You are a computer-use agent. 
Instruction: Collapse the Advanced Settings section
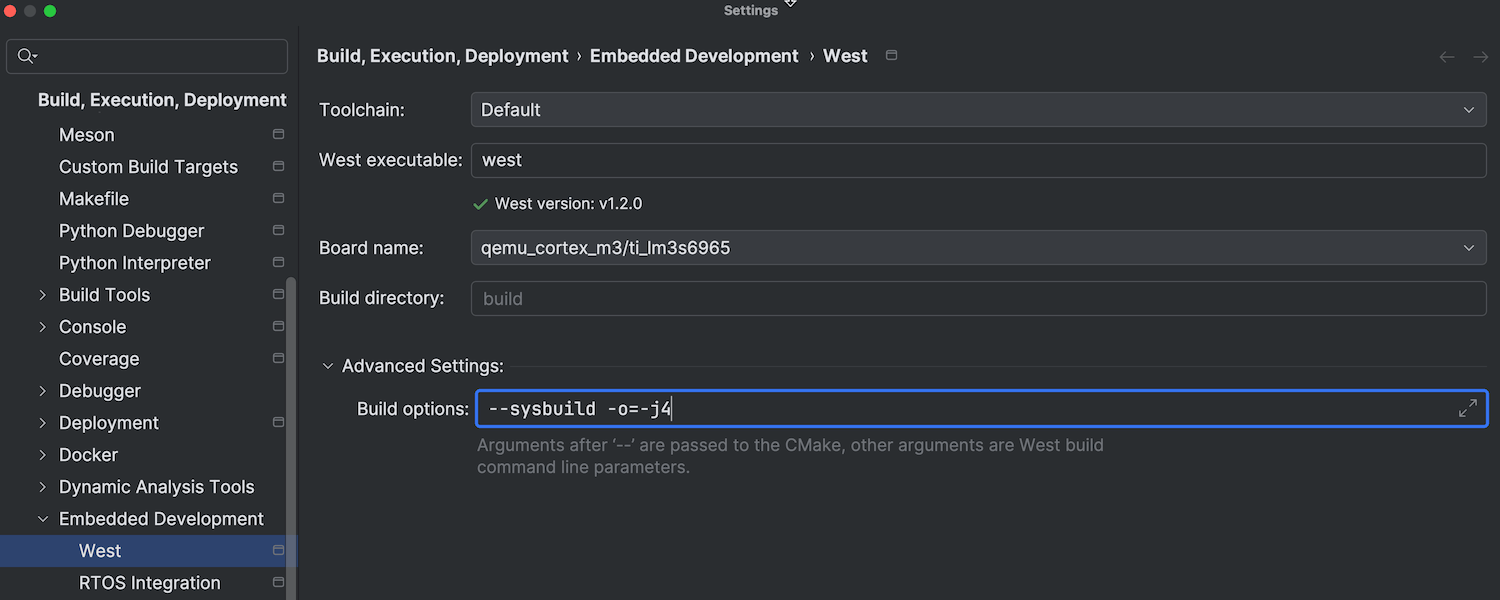[327, 366]
